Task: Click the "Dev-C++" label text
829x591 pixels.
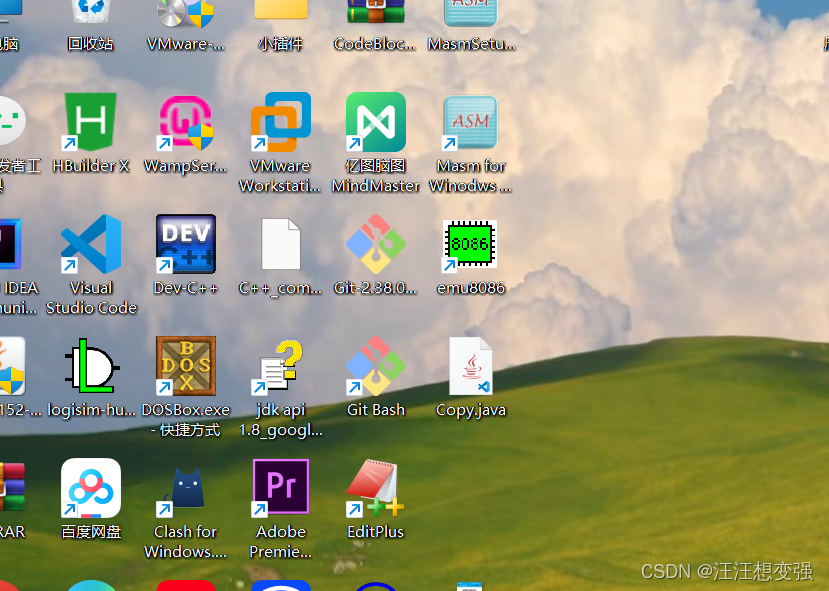Action: coord(186,288)
